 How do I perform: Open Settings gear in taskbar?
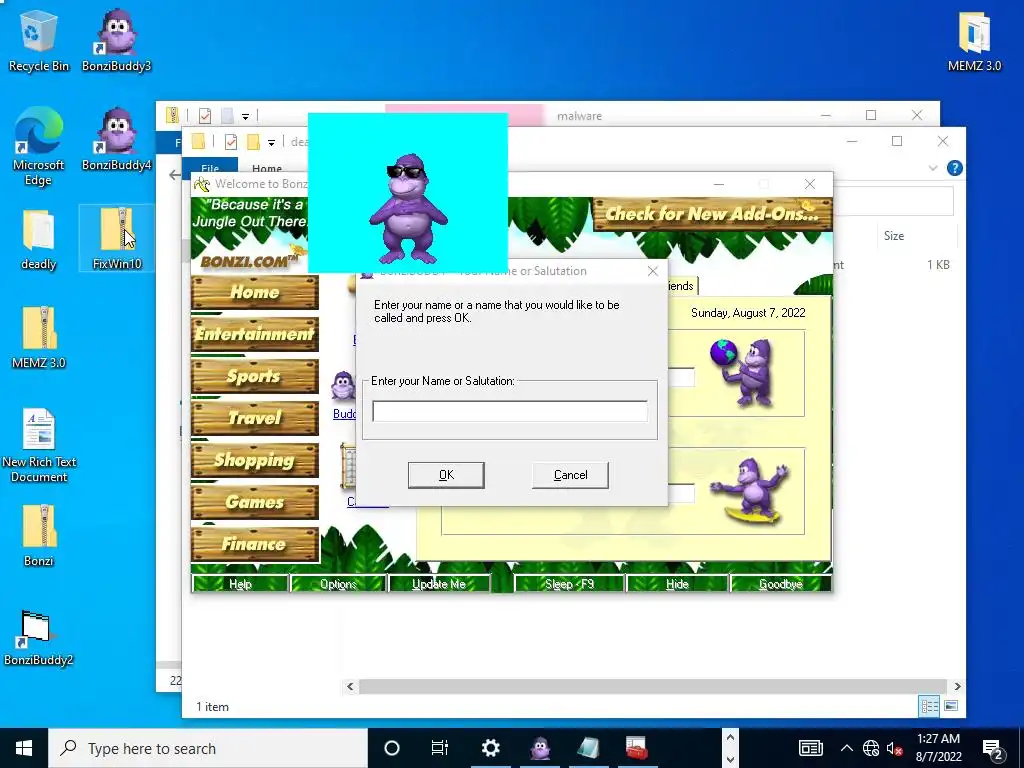[490, 748]
